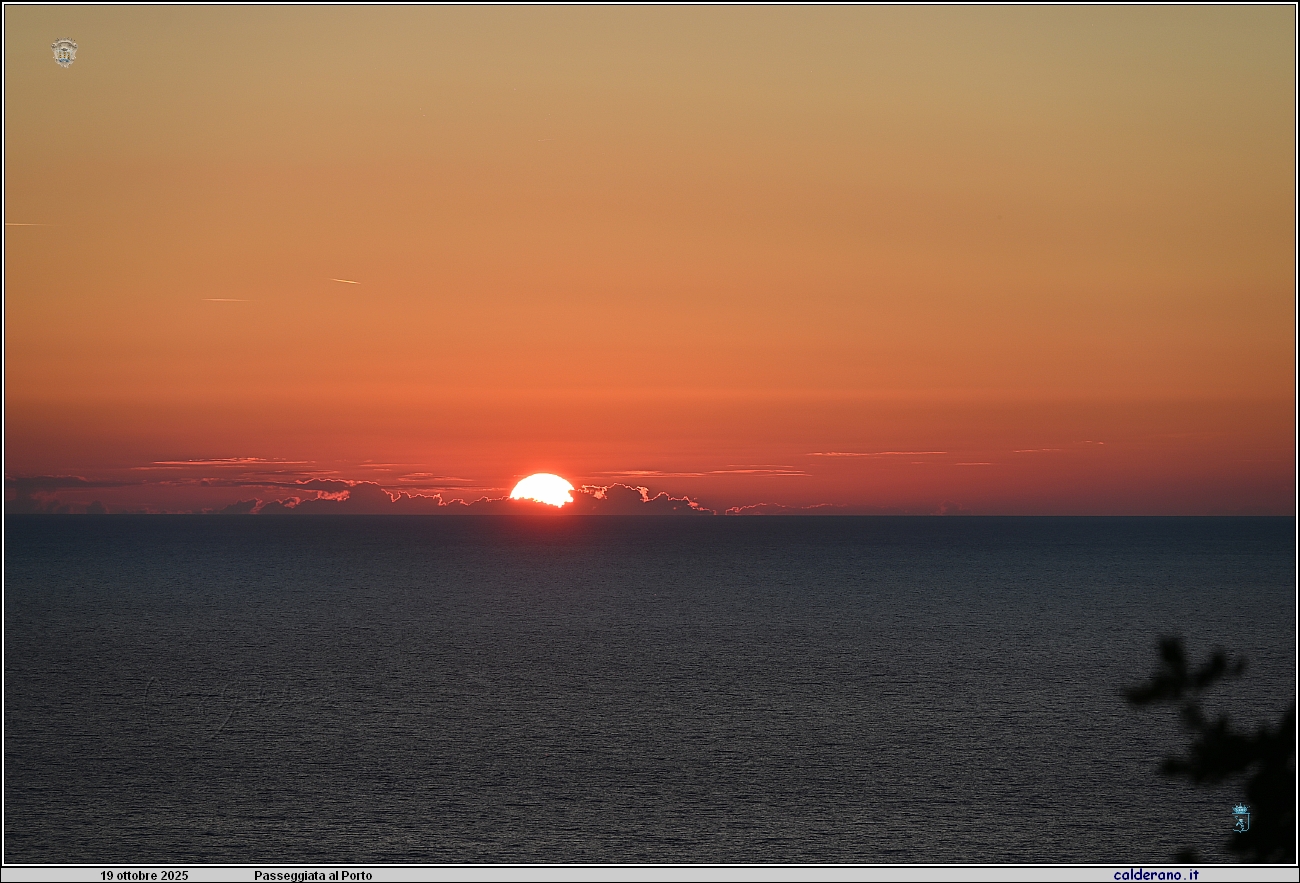
Task: Click the blue crest emblem near bottom-right
Action: pyautogui.click(x=1240, y=817)
